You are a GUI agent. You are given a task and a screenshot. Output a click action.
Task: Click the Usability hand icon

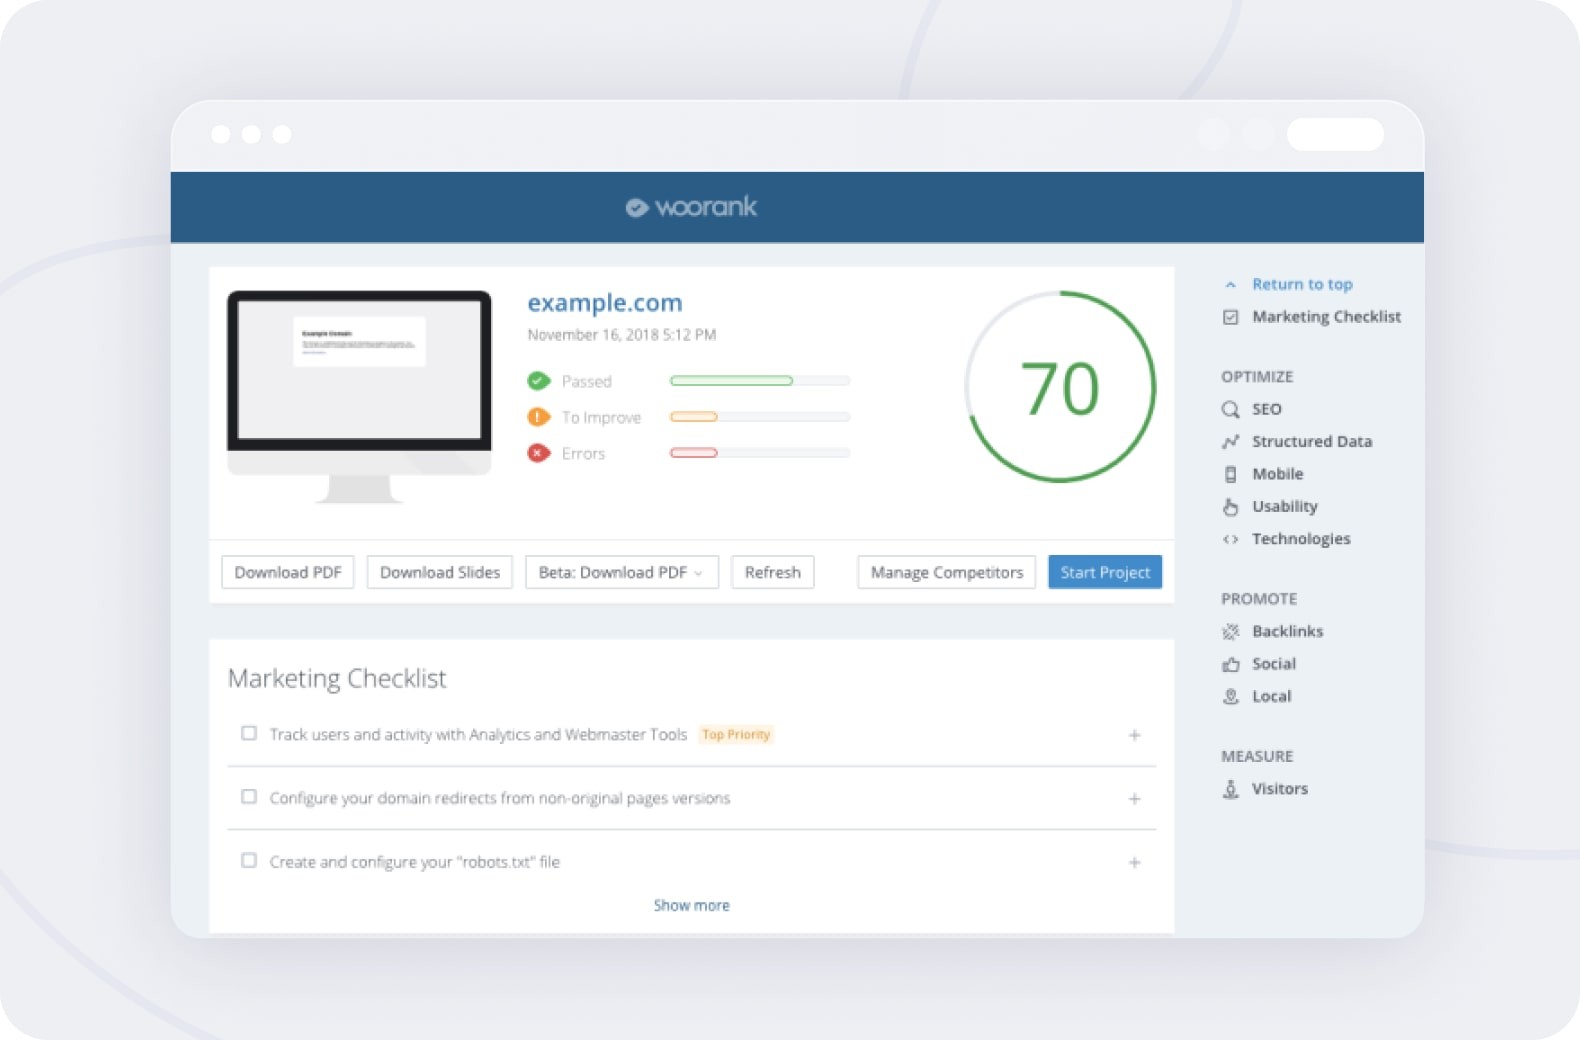1230,507
